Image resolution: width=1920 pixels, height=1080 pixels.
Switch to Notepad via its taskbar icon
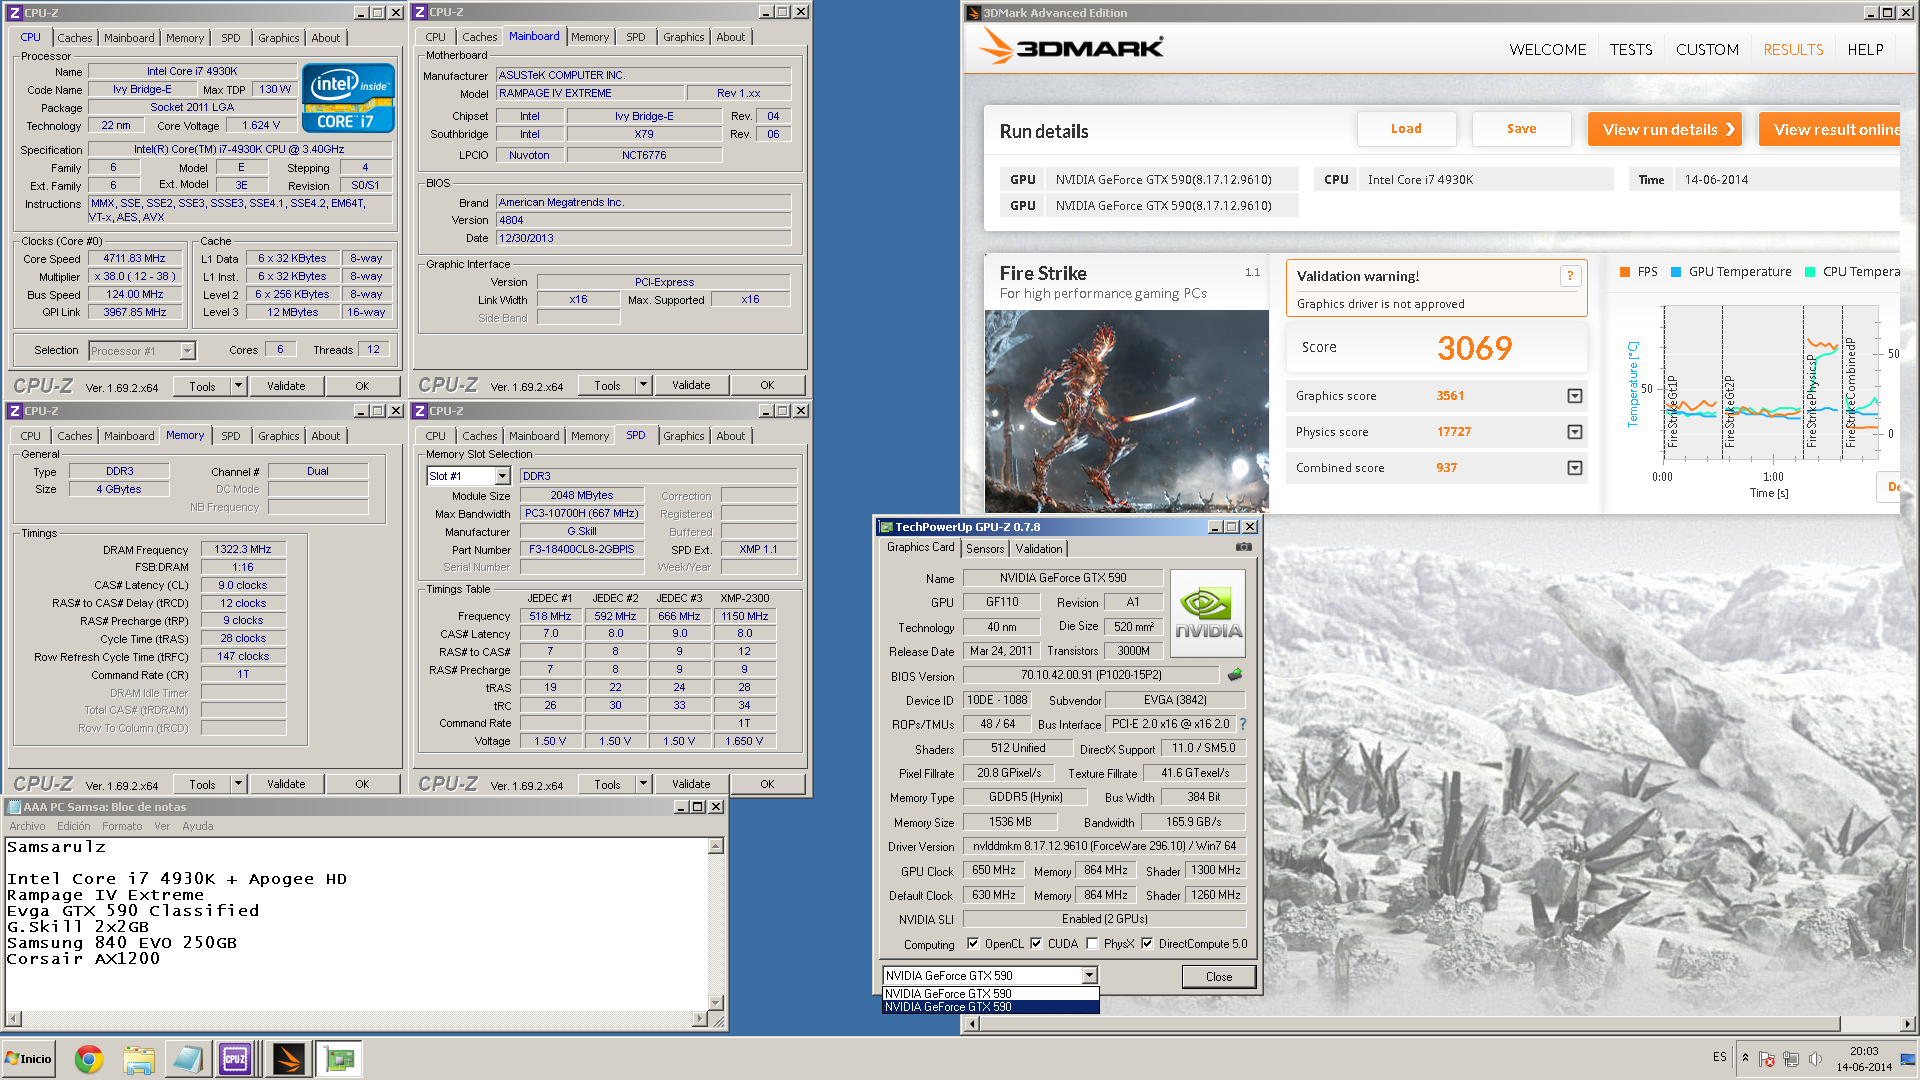[187, 1059]
